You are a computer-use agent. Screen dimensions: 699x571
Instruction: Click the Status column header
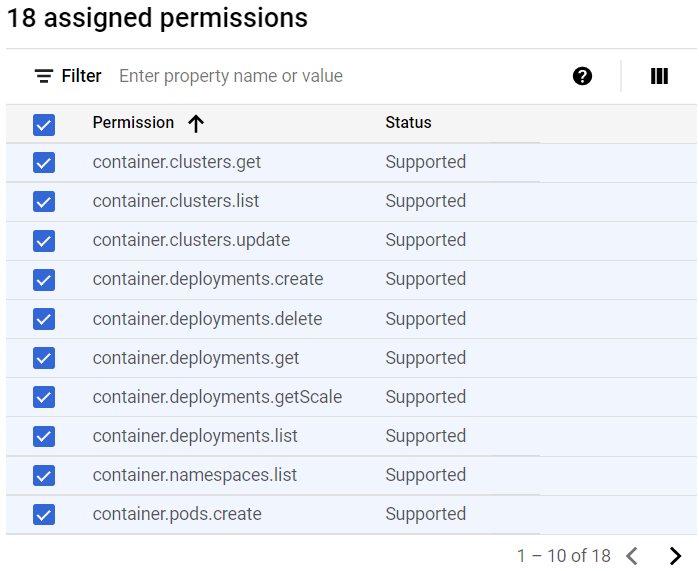pyautogui.click(x=408, y=122)
